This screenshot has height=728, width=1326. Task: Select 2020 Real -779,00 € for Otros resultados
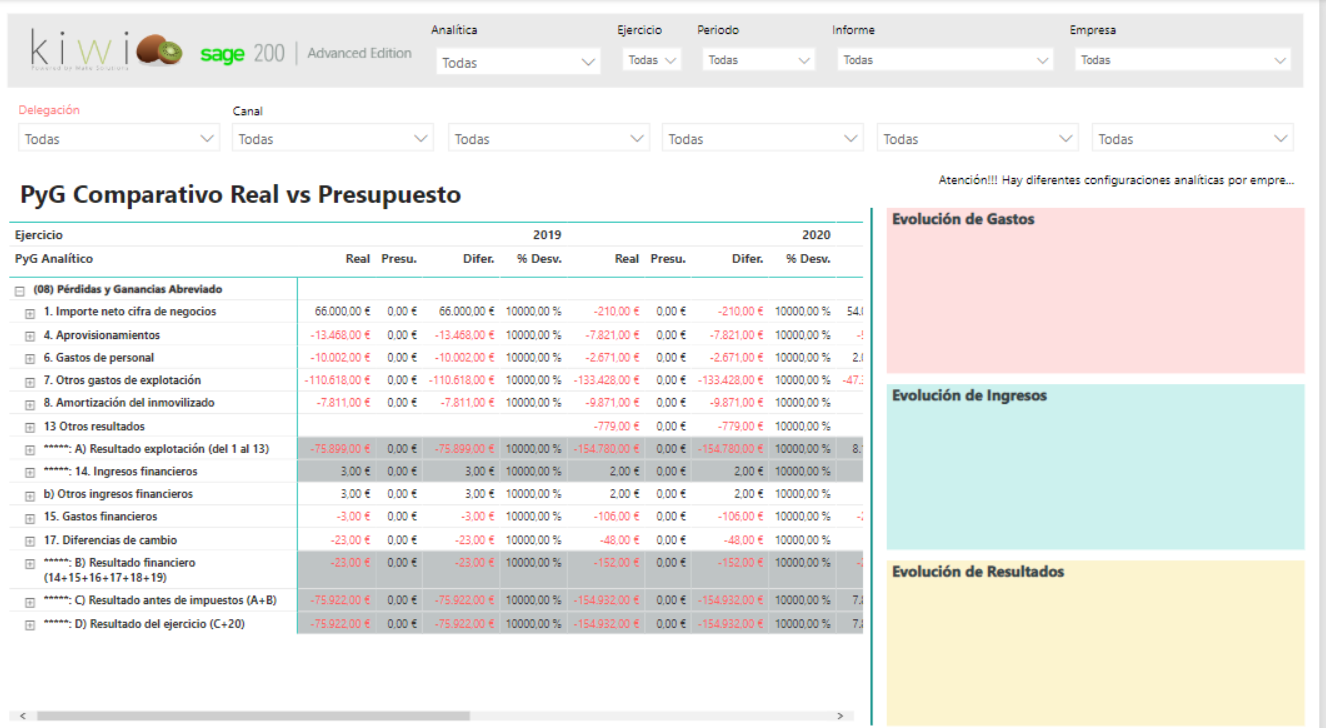pos(617,426)
